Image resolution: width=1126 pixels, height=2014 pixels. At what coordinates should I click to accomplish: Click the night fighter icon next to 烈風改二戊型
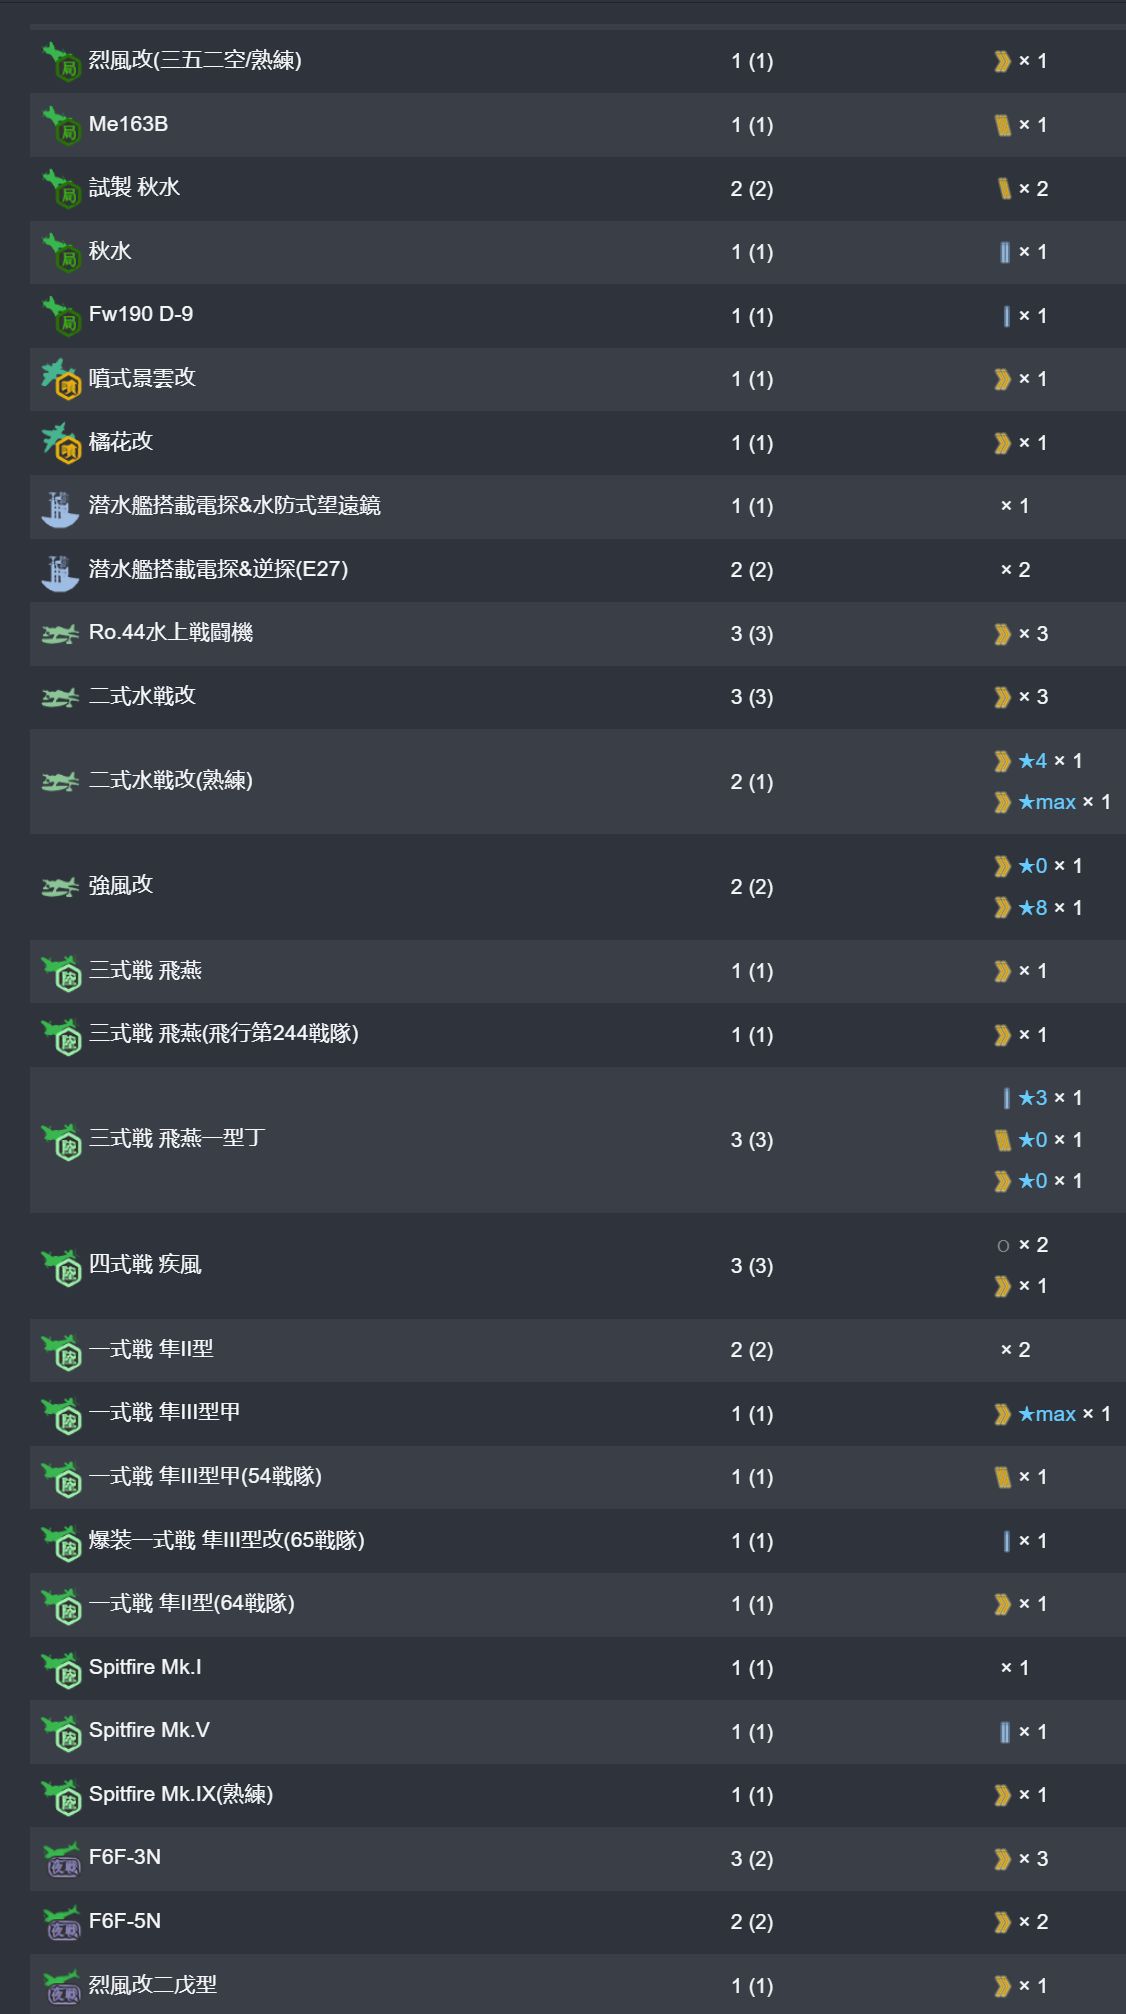point(62,1986)
